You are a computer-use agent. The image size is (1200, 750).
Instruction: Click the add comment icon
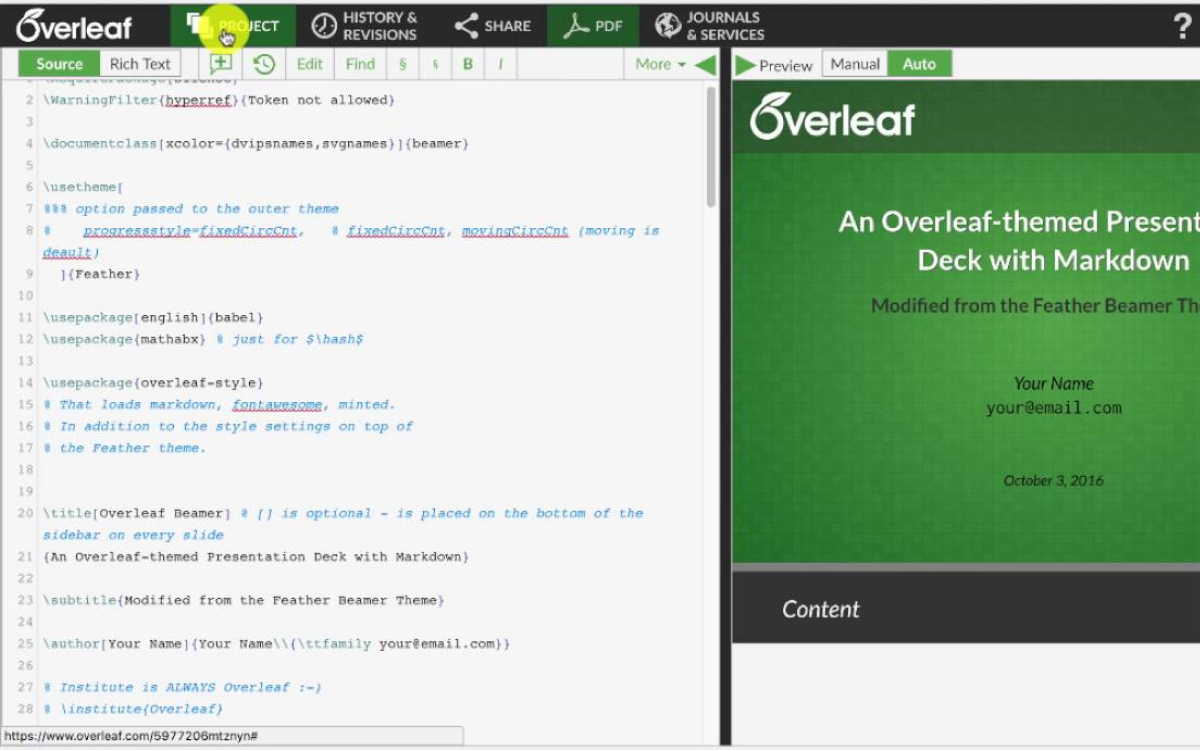(221, 64)
